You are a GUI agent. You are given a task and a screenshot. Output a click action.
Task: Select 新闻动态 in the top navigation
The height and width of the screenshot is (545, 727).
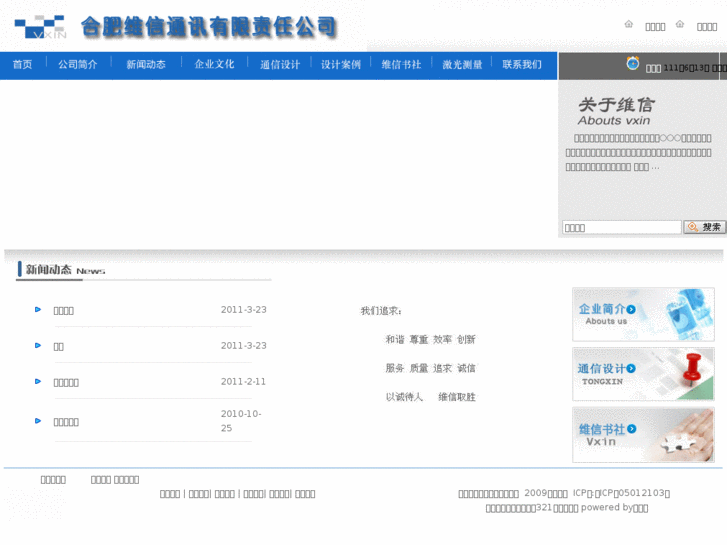146,65
